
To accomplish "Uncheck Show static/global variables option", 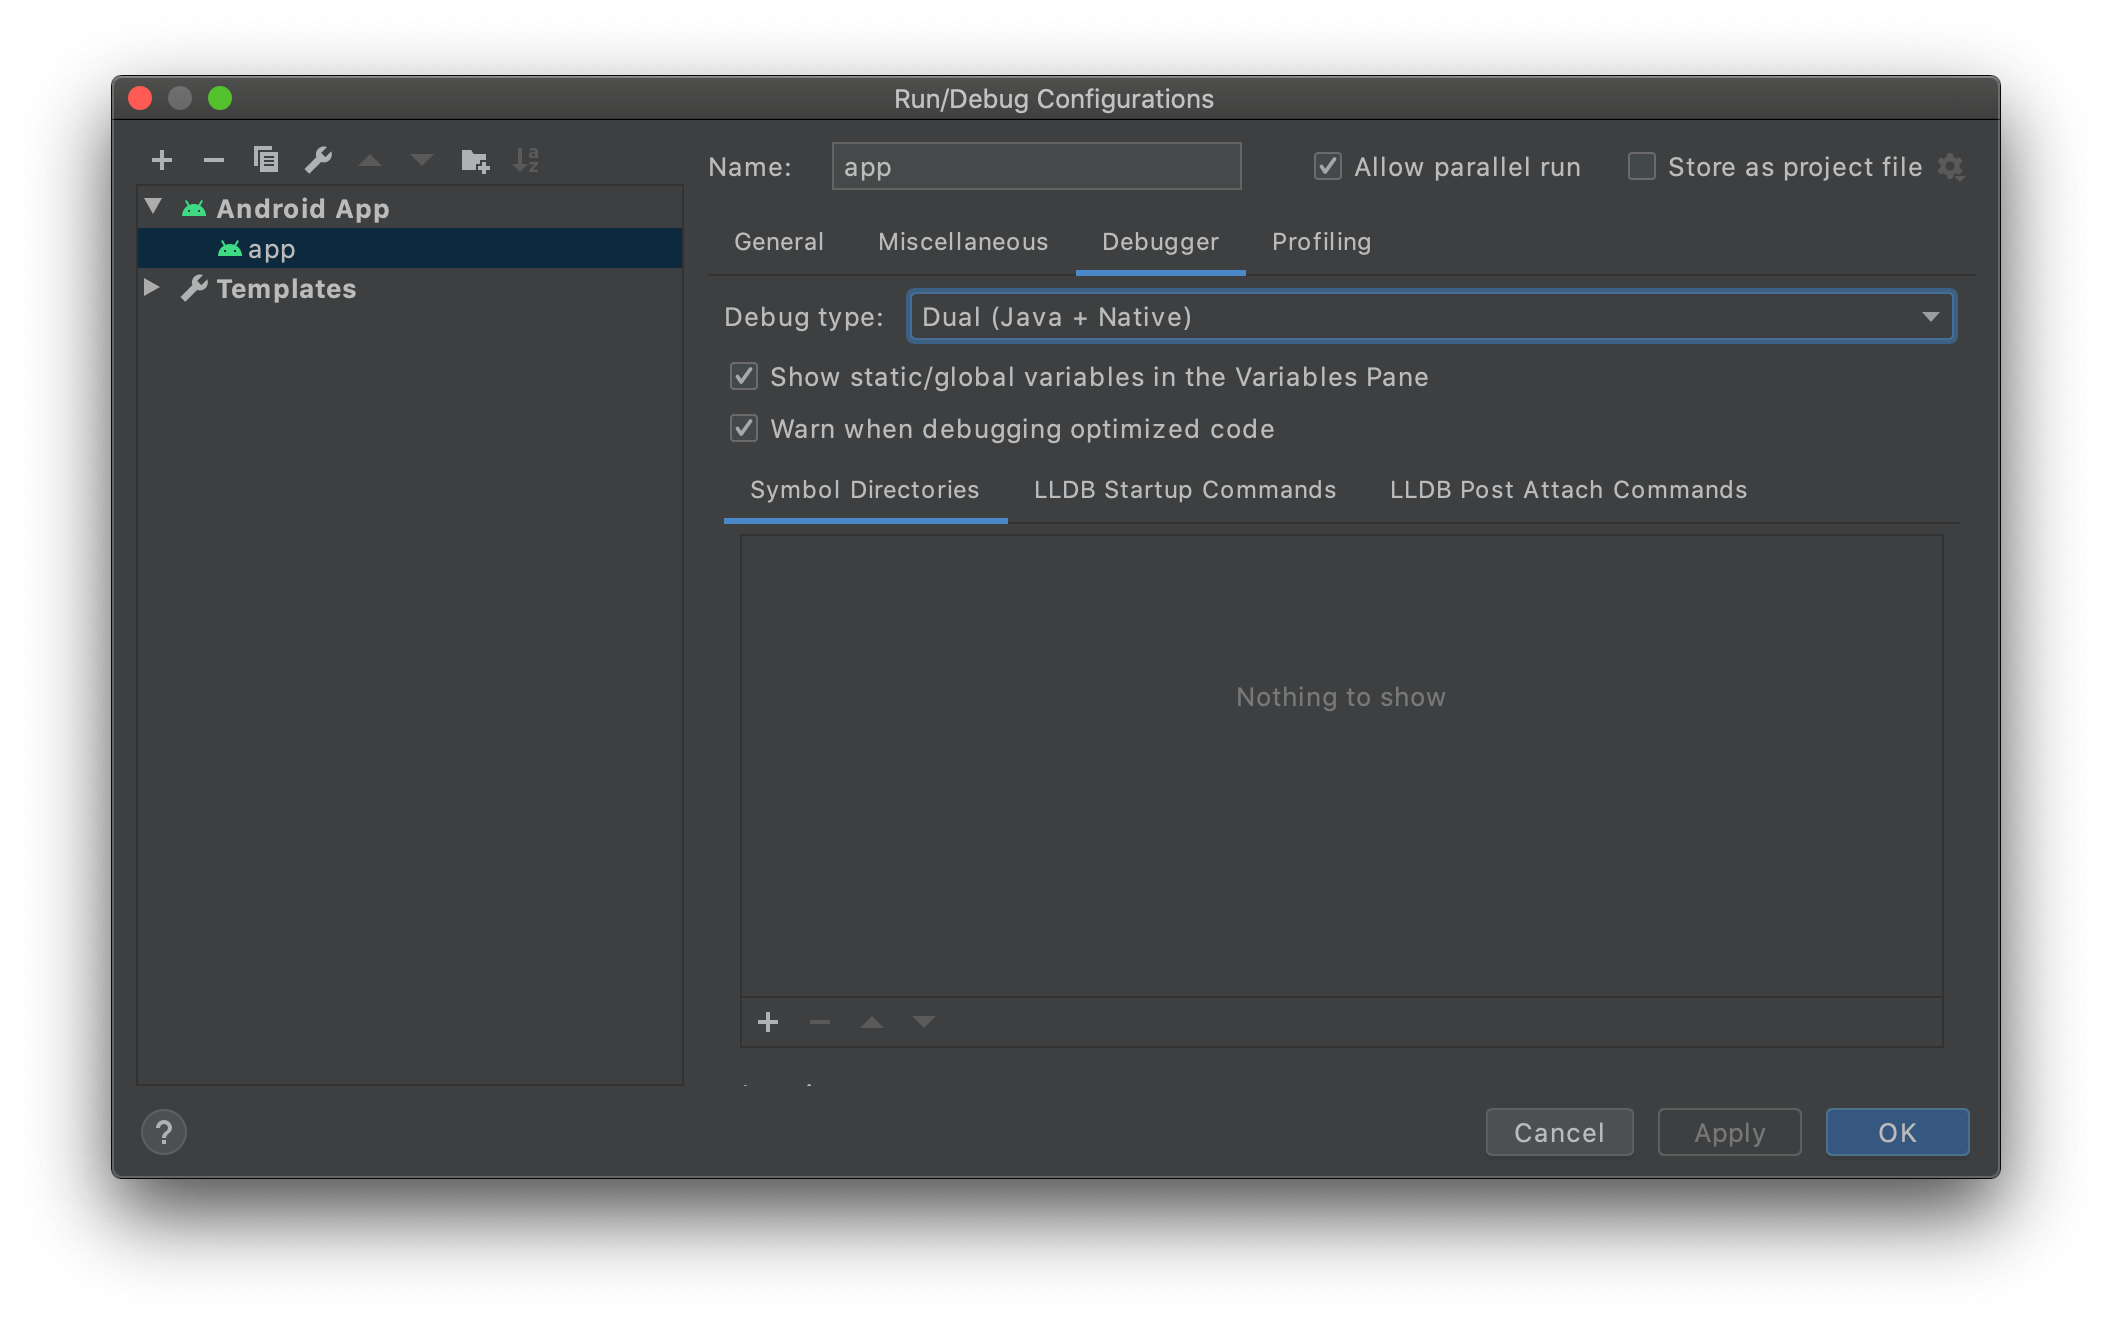I will [744, 377].
